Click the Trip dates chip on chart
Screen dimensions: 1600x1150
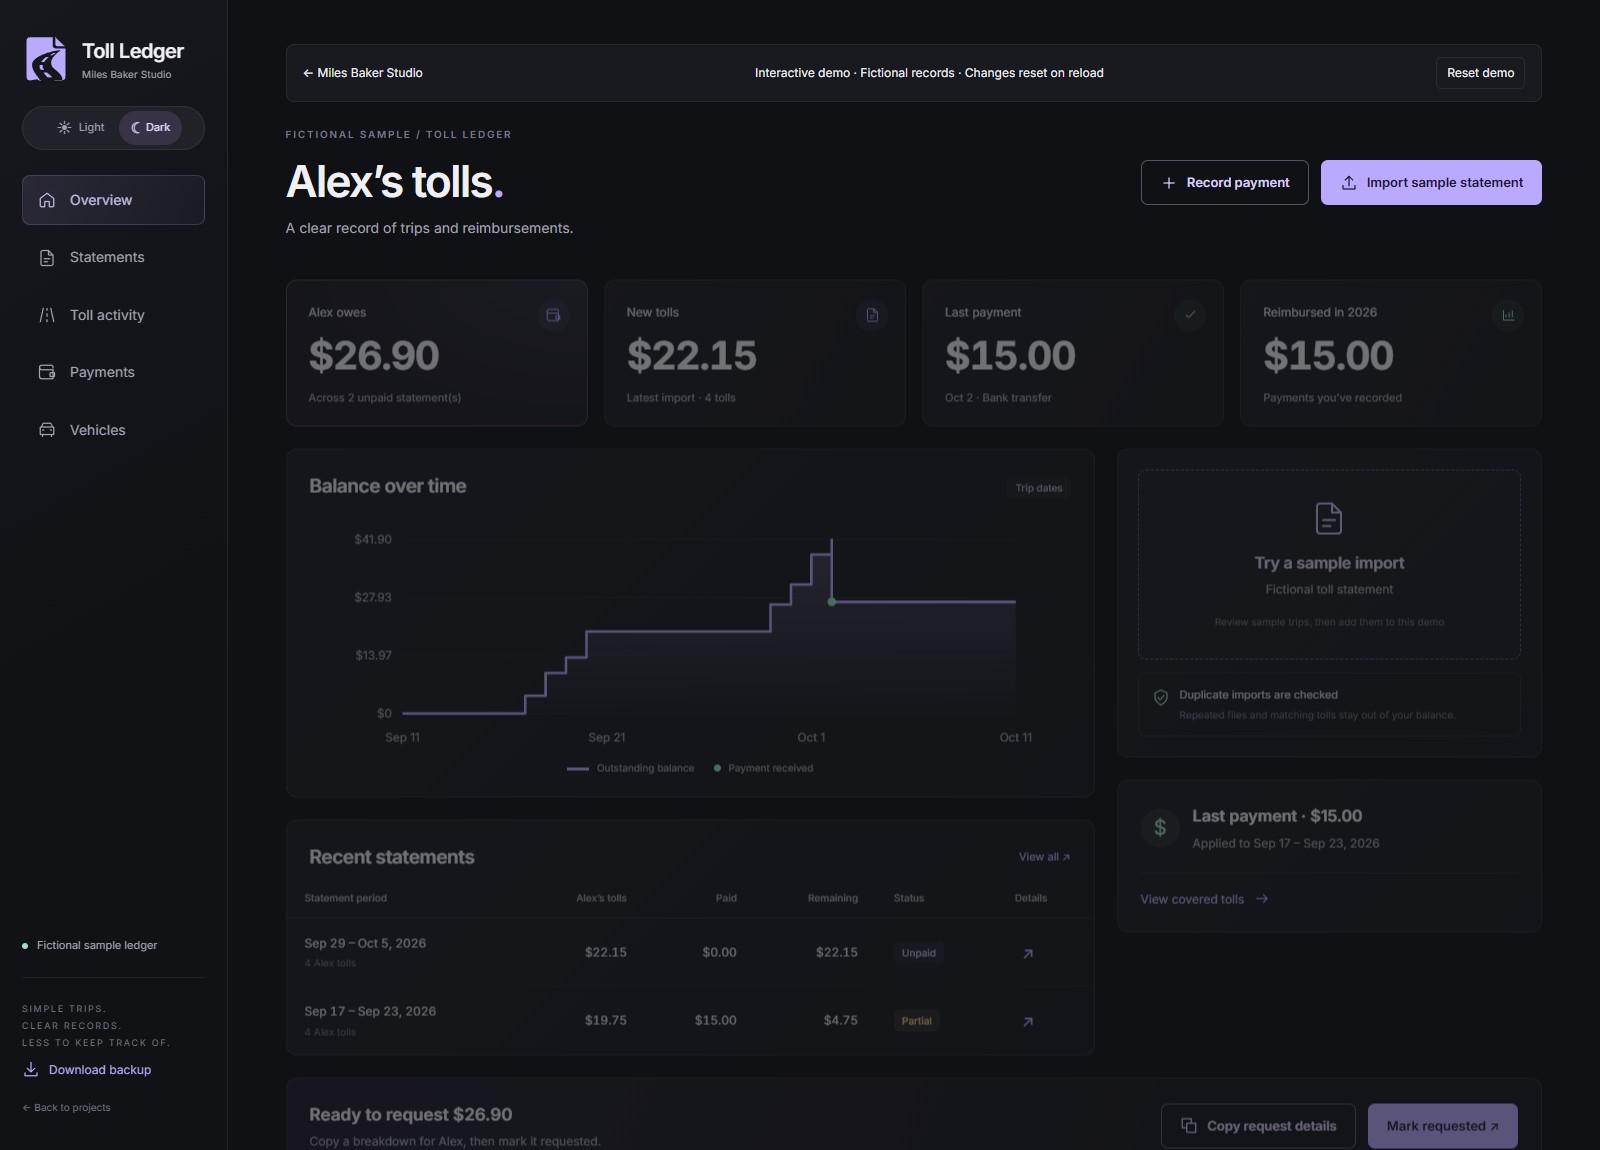tap(1039, 488)
